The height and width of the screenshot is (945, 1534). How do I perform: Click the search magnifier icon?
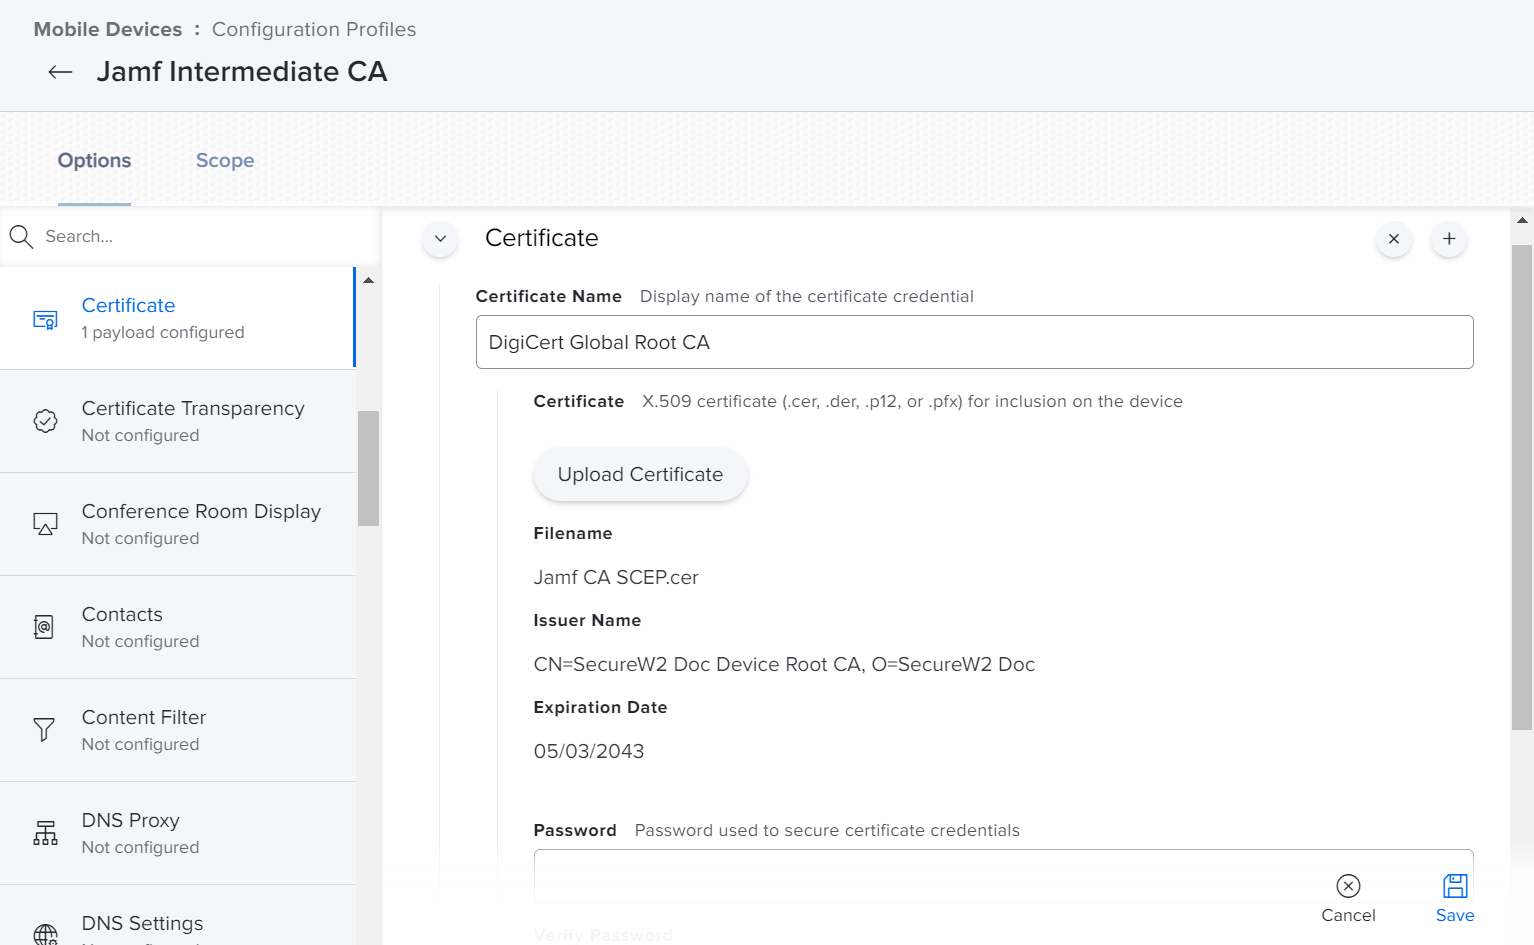coord(21,237)
